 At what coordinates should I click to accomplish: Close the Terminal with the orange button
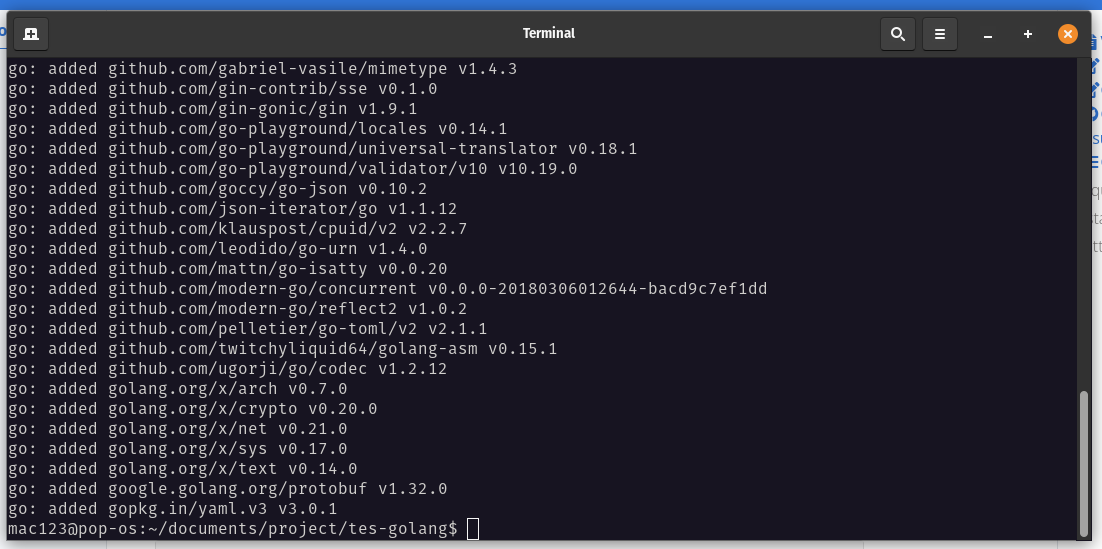point(1068,34)
